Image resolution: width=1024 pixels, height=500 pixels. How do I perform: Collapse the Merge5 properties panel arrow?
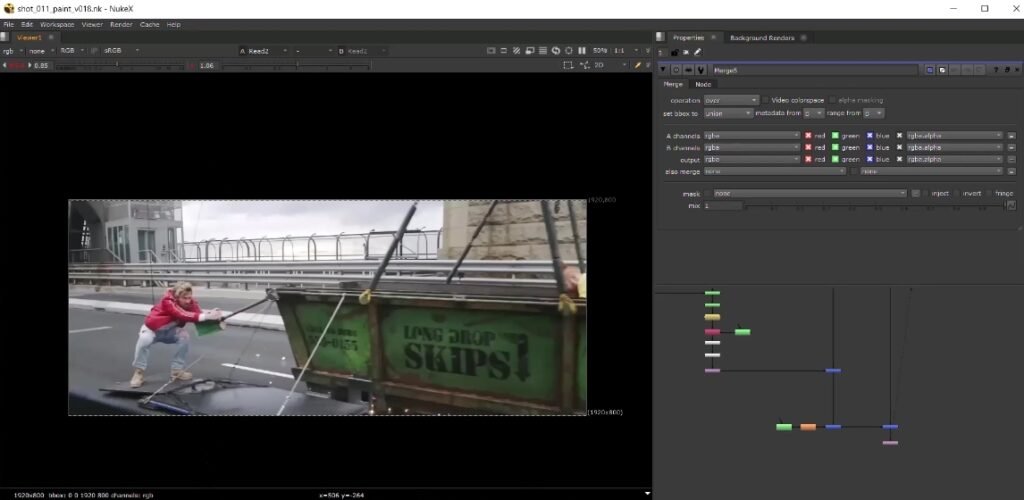point(662,69)
